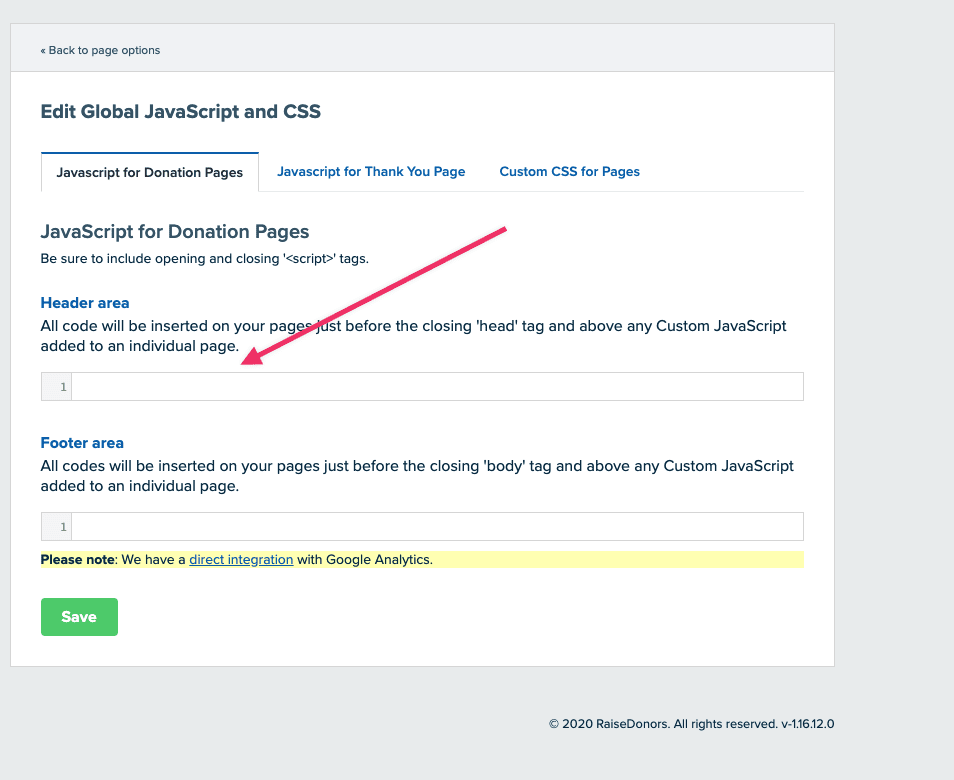Click the script tags reminder sentence
954x780 pixels.
click(x=205, y=259)
